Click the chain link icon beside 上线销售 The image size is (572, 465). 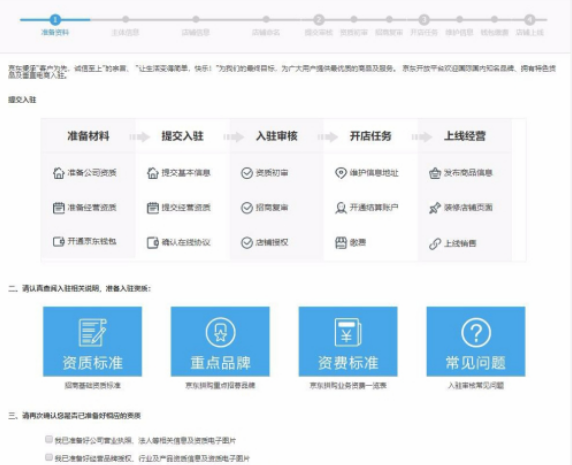pos(435,244)
